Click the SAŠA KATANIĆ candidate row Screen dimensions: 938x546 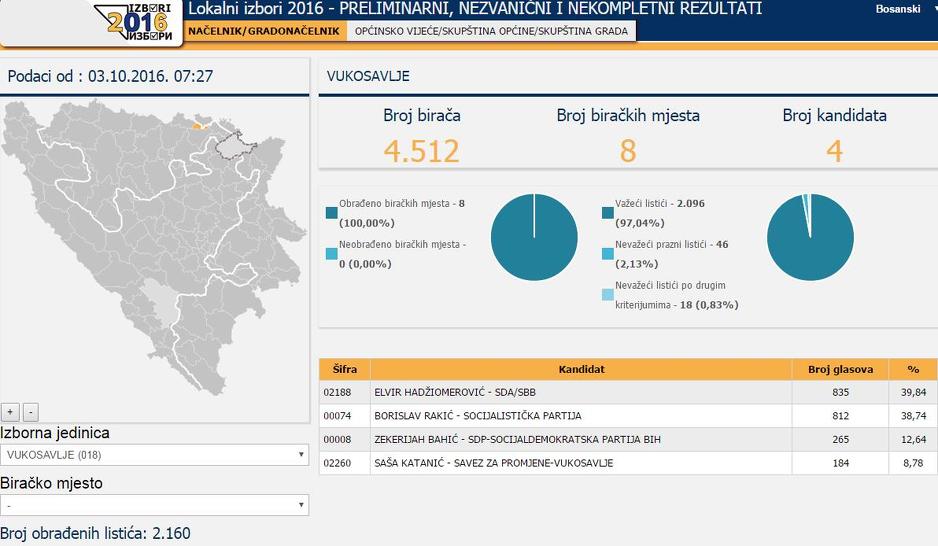580,463
